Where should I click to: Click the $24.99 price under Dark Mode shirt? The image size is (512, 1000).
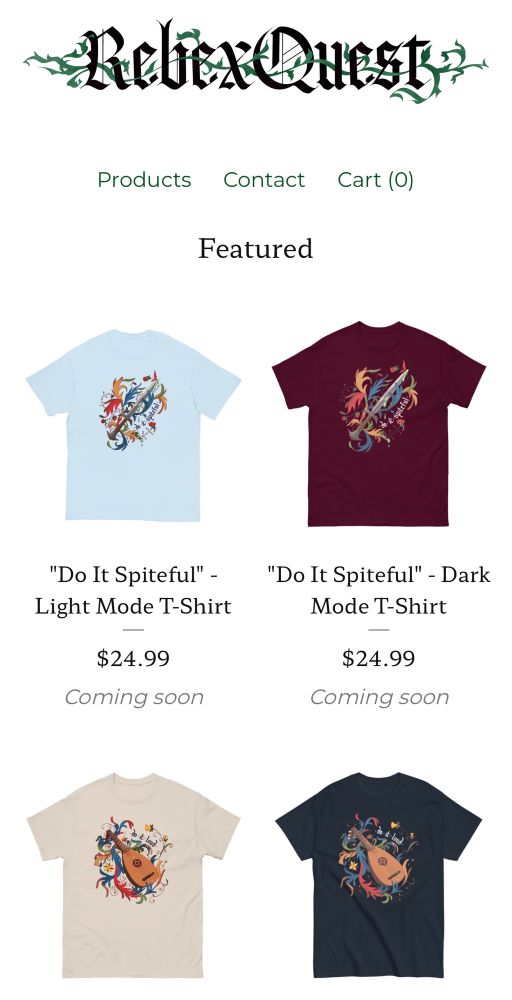pyautogui.click(x=379, y=658)
